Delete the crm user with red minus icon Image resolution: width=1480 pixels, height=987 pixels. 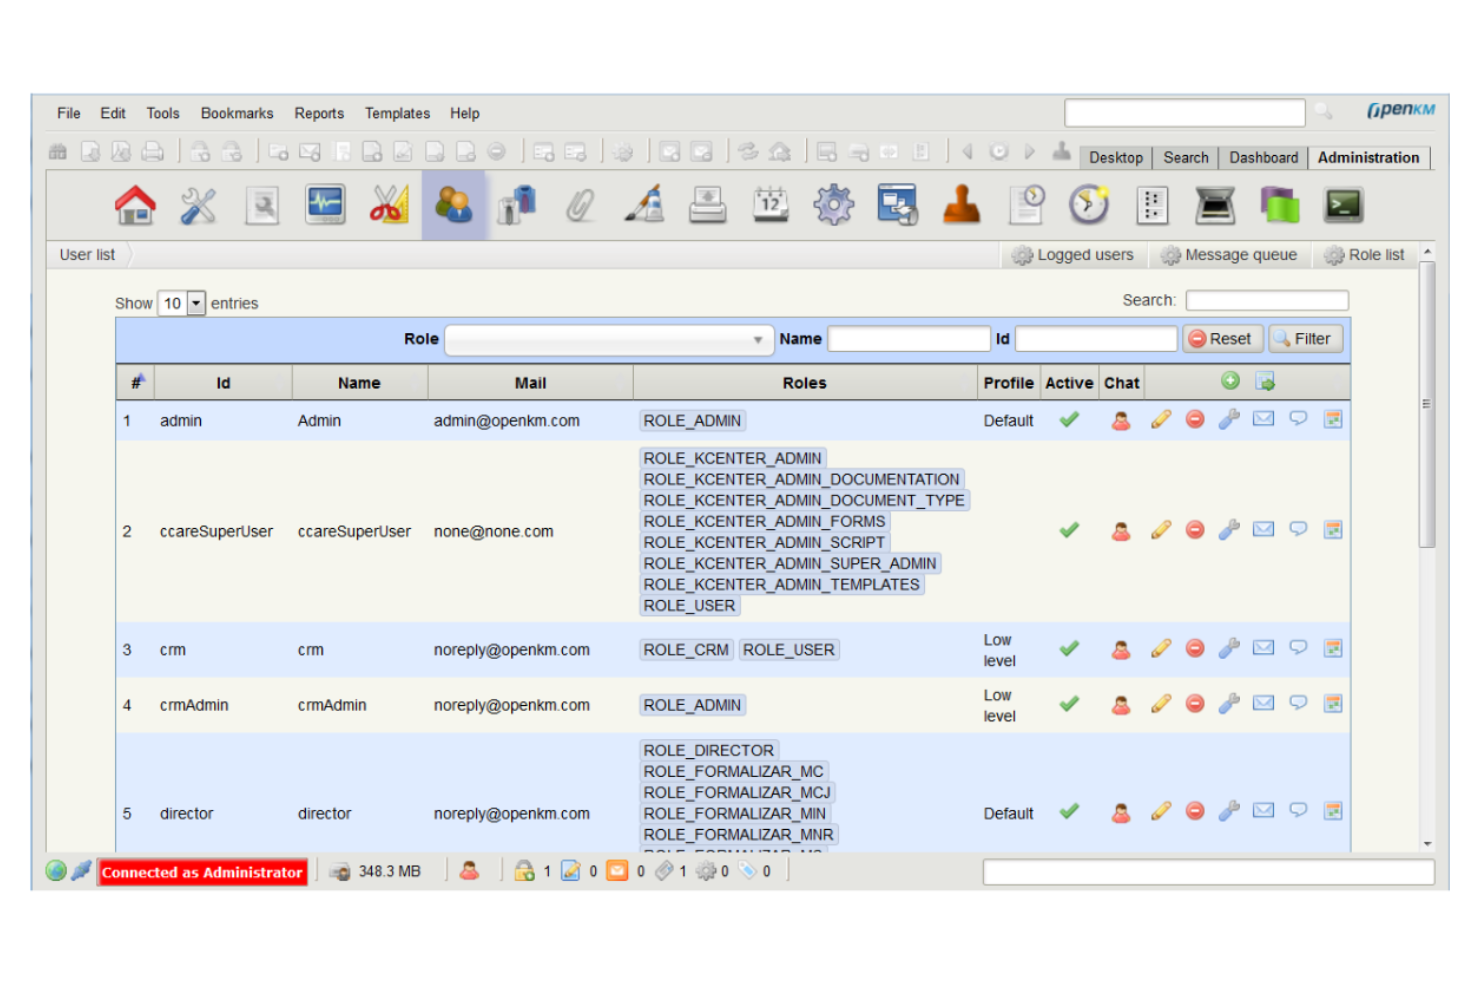[x=1194, y=648]
